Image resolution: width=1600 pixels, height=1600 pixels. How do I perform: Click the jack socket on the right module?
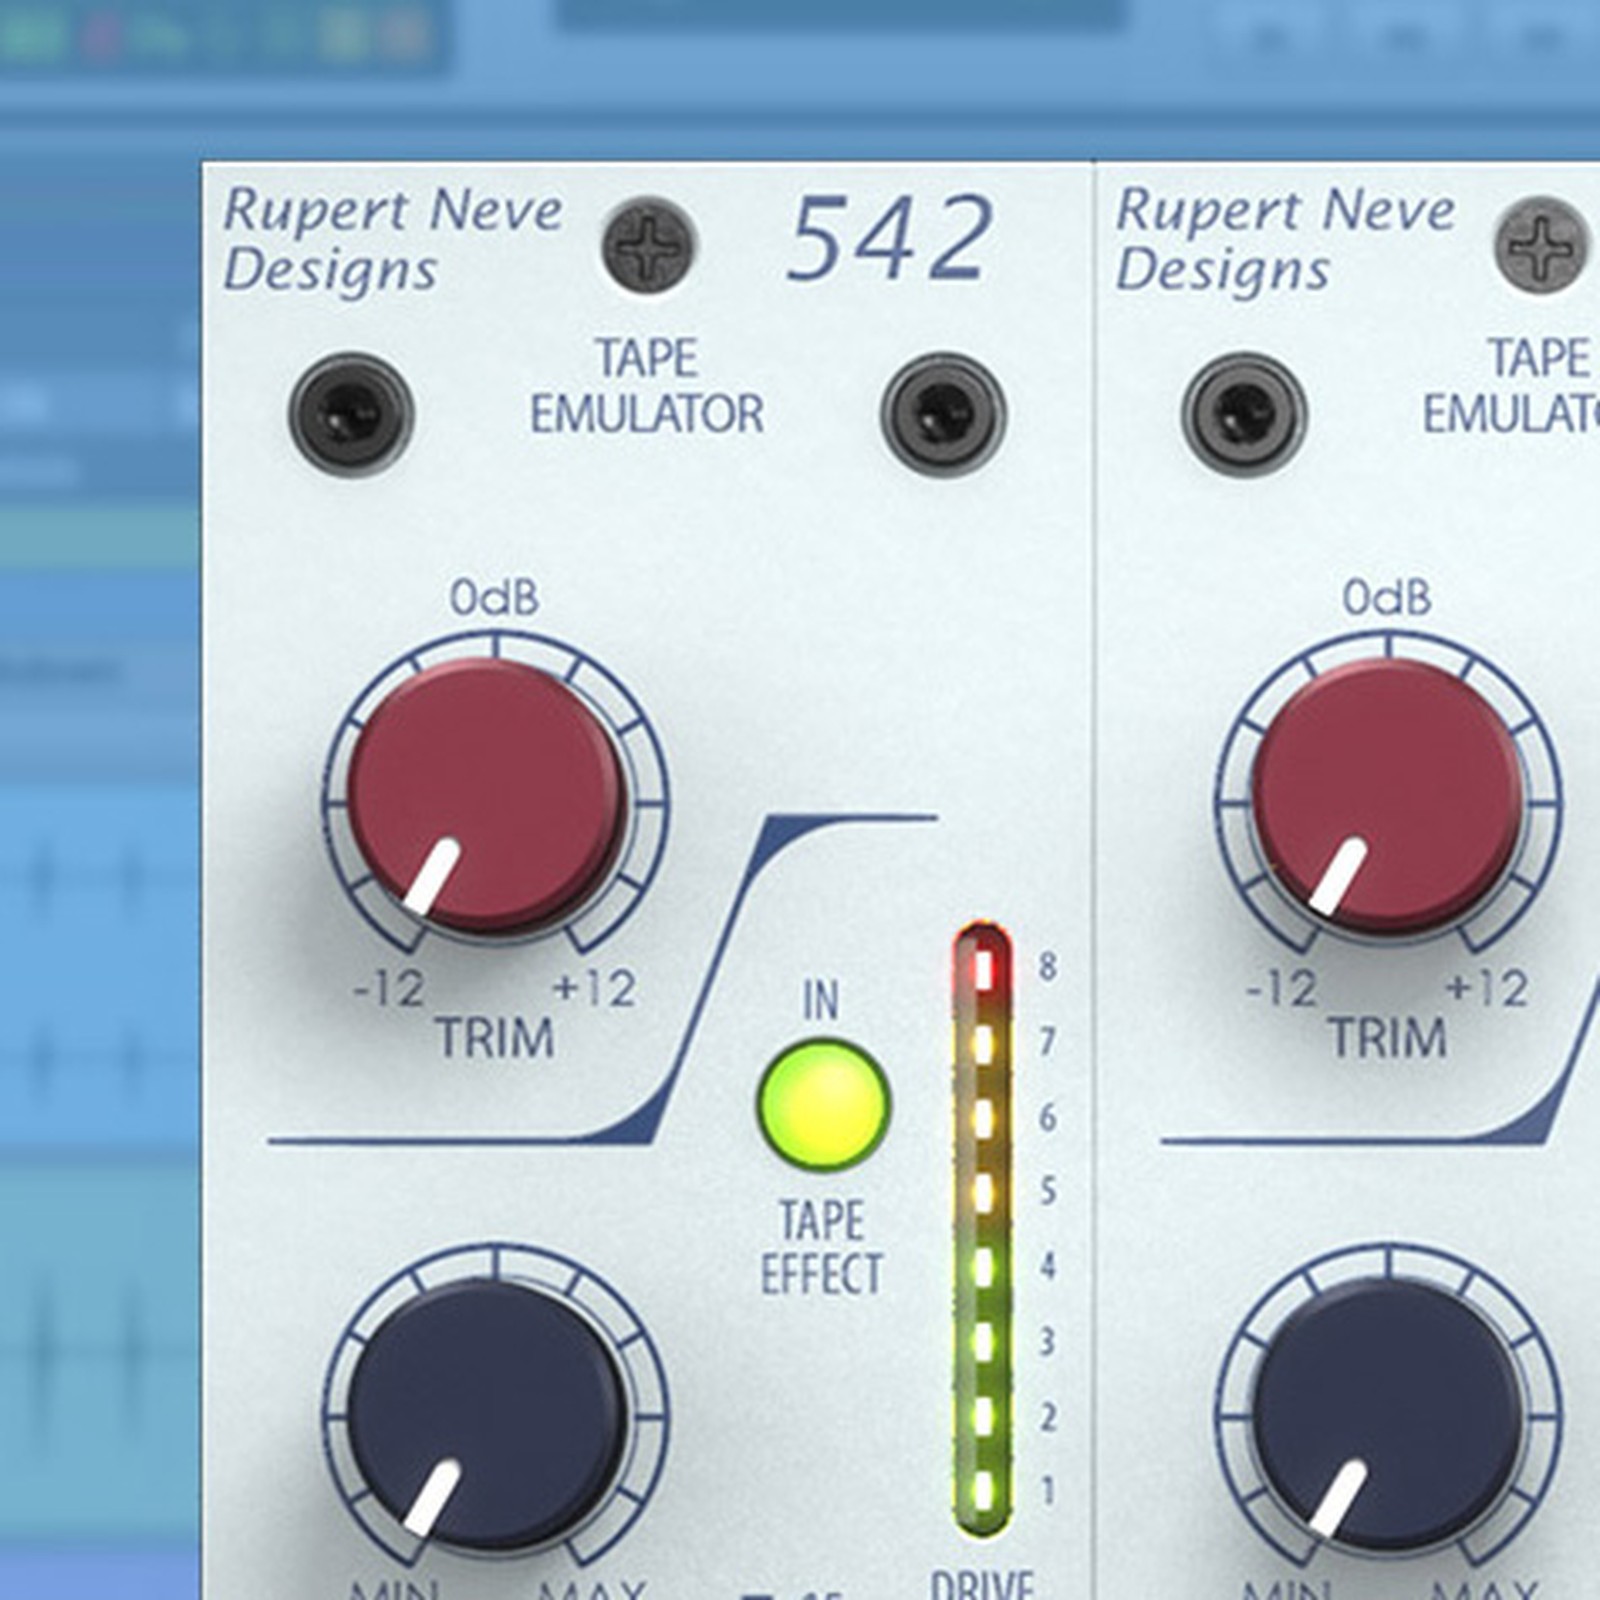(1244, 414)
